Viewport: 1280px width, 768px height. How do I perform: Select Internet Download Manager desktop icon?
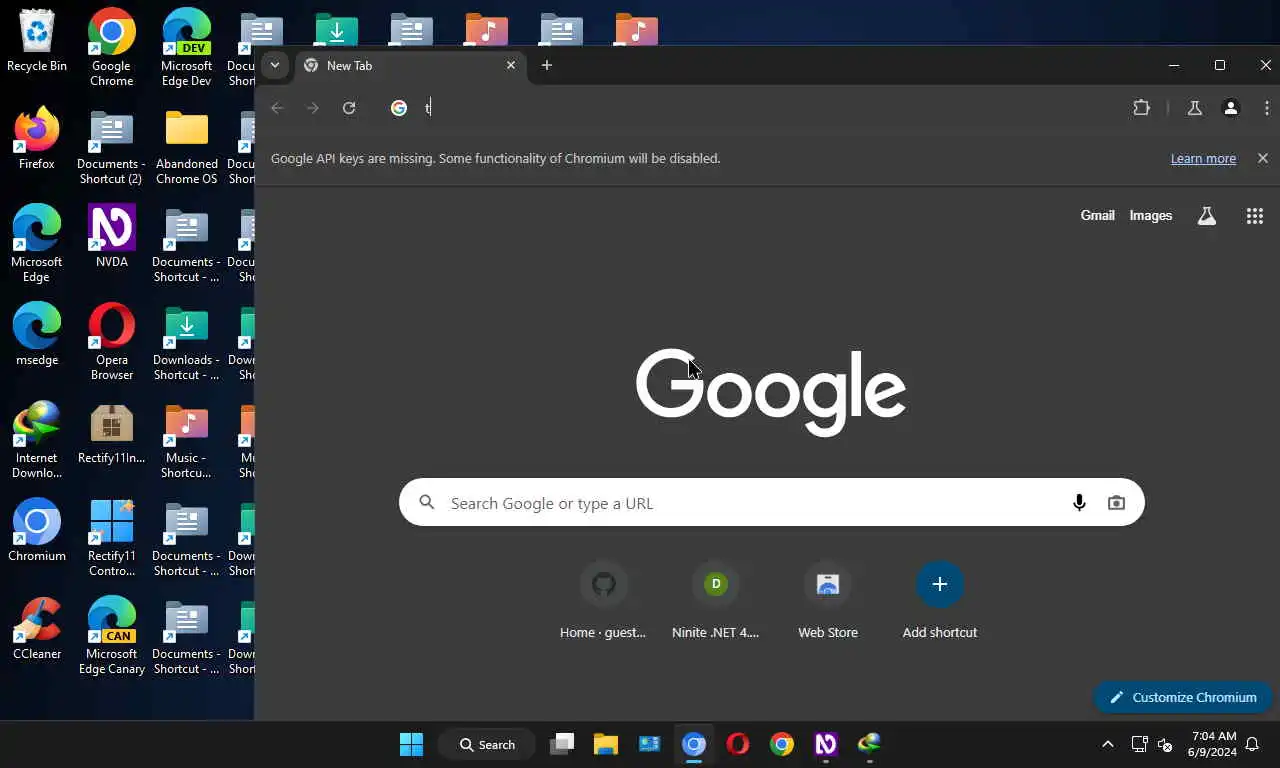pyautogui.click(x=37, y=440)
